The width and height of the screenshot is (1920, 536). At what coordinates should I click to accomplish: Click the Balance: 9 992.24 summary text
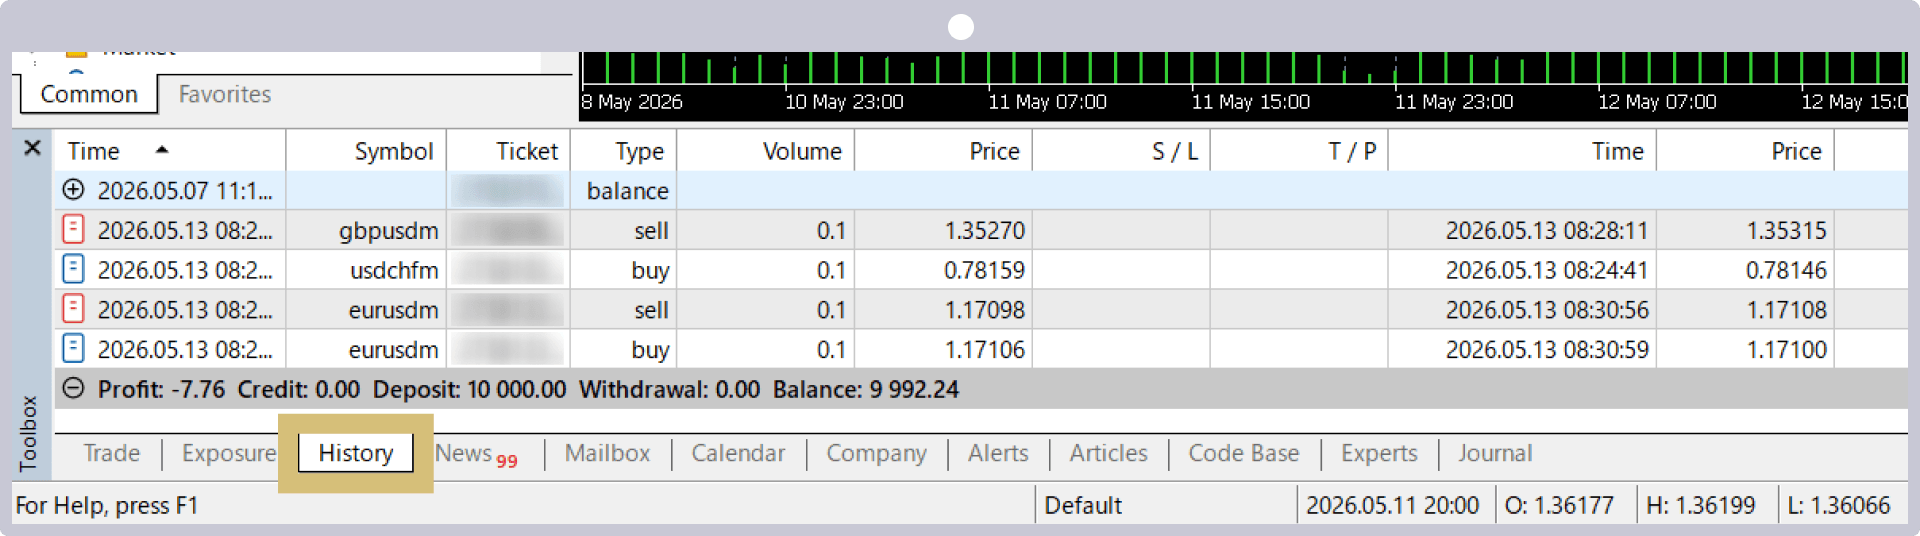click(865, 389)
